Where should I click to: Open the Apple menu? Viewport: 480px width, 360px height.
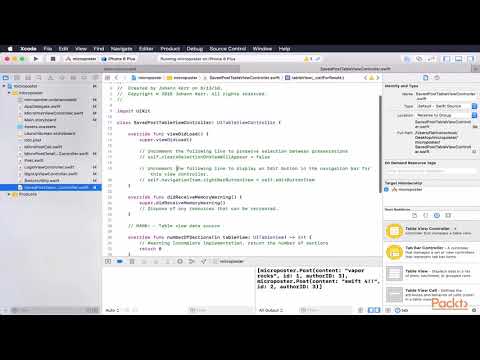tap(10, 49)
